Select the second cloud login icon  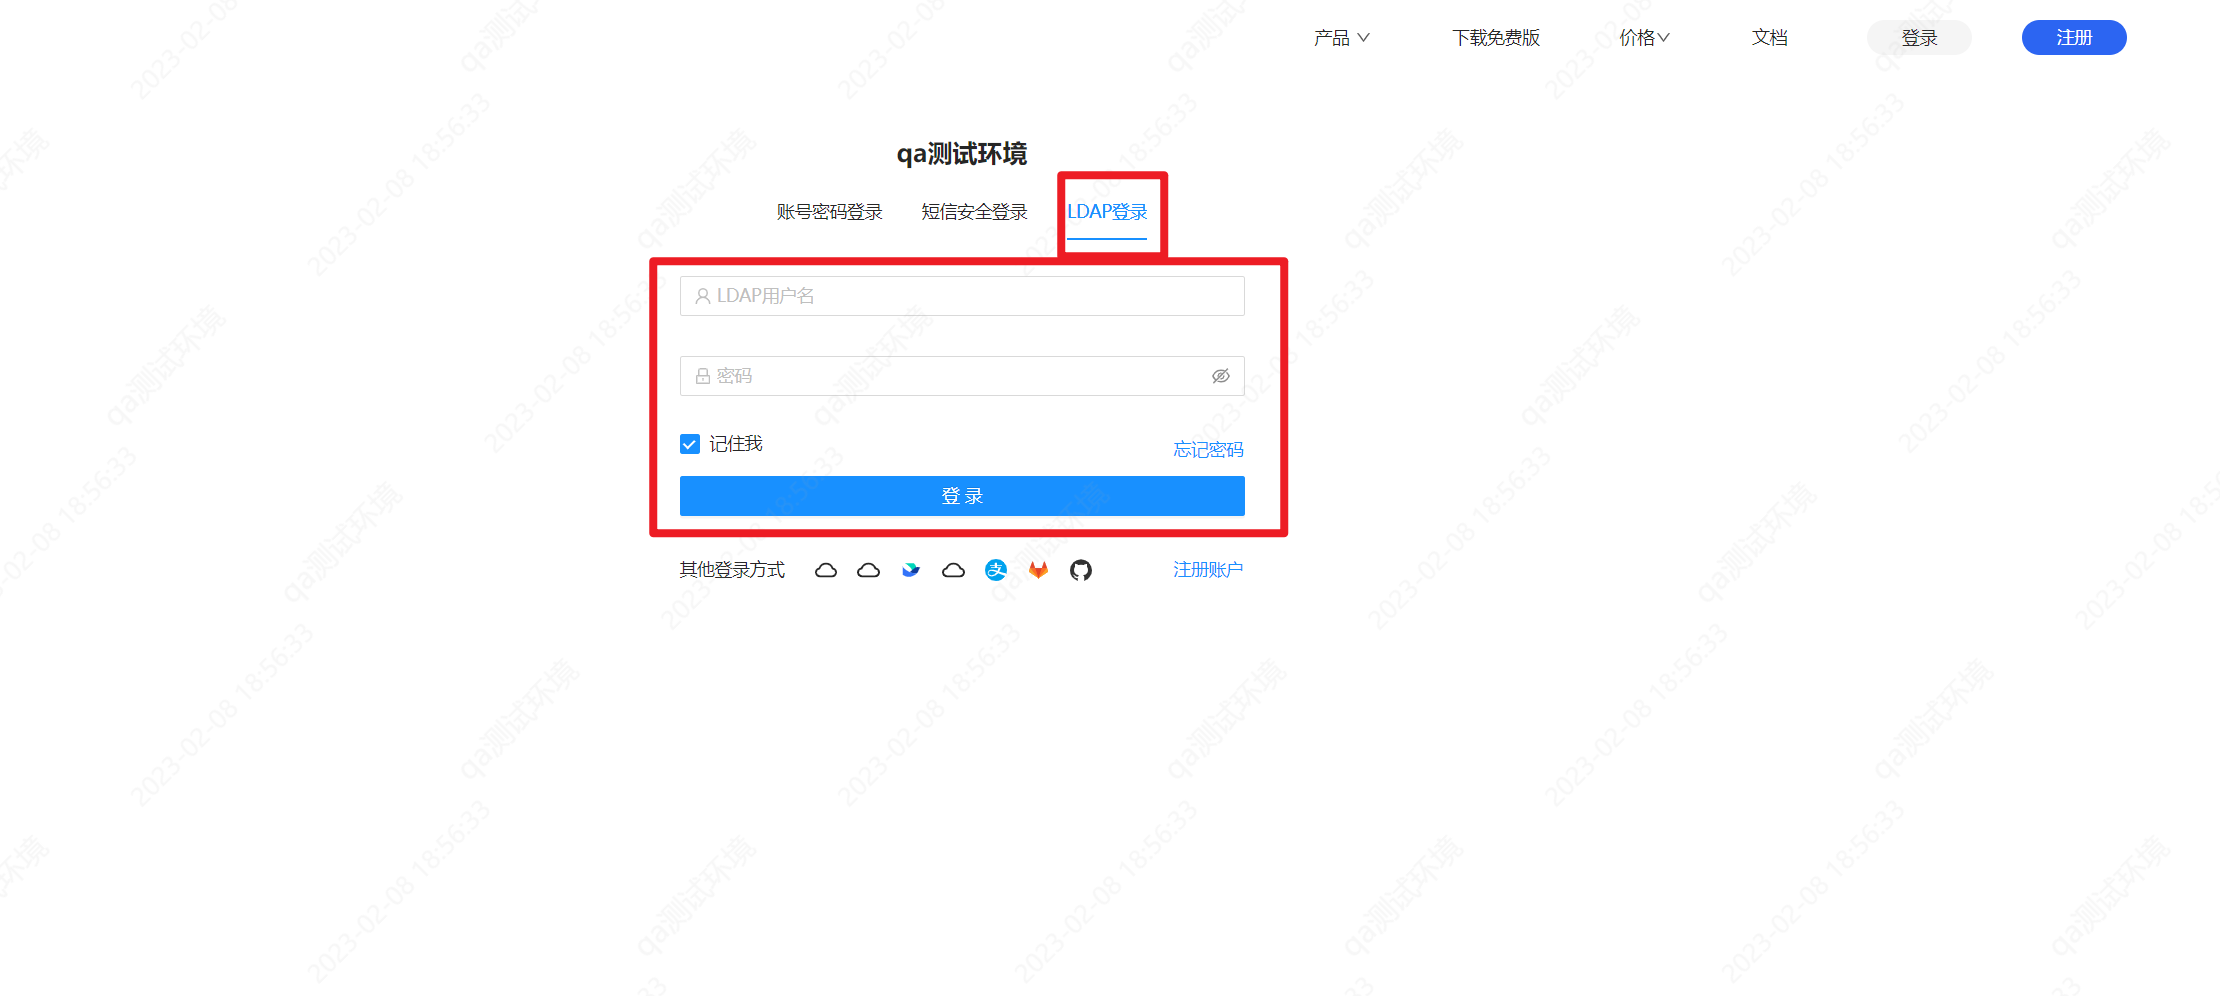click(x=868, y=569)
